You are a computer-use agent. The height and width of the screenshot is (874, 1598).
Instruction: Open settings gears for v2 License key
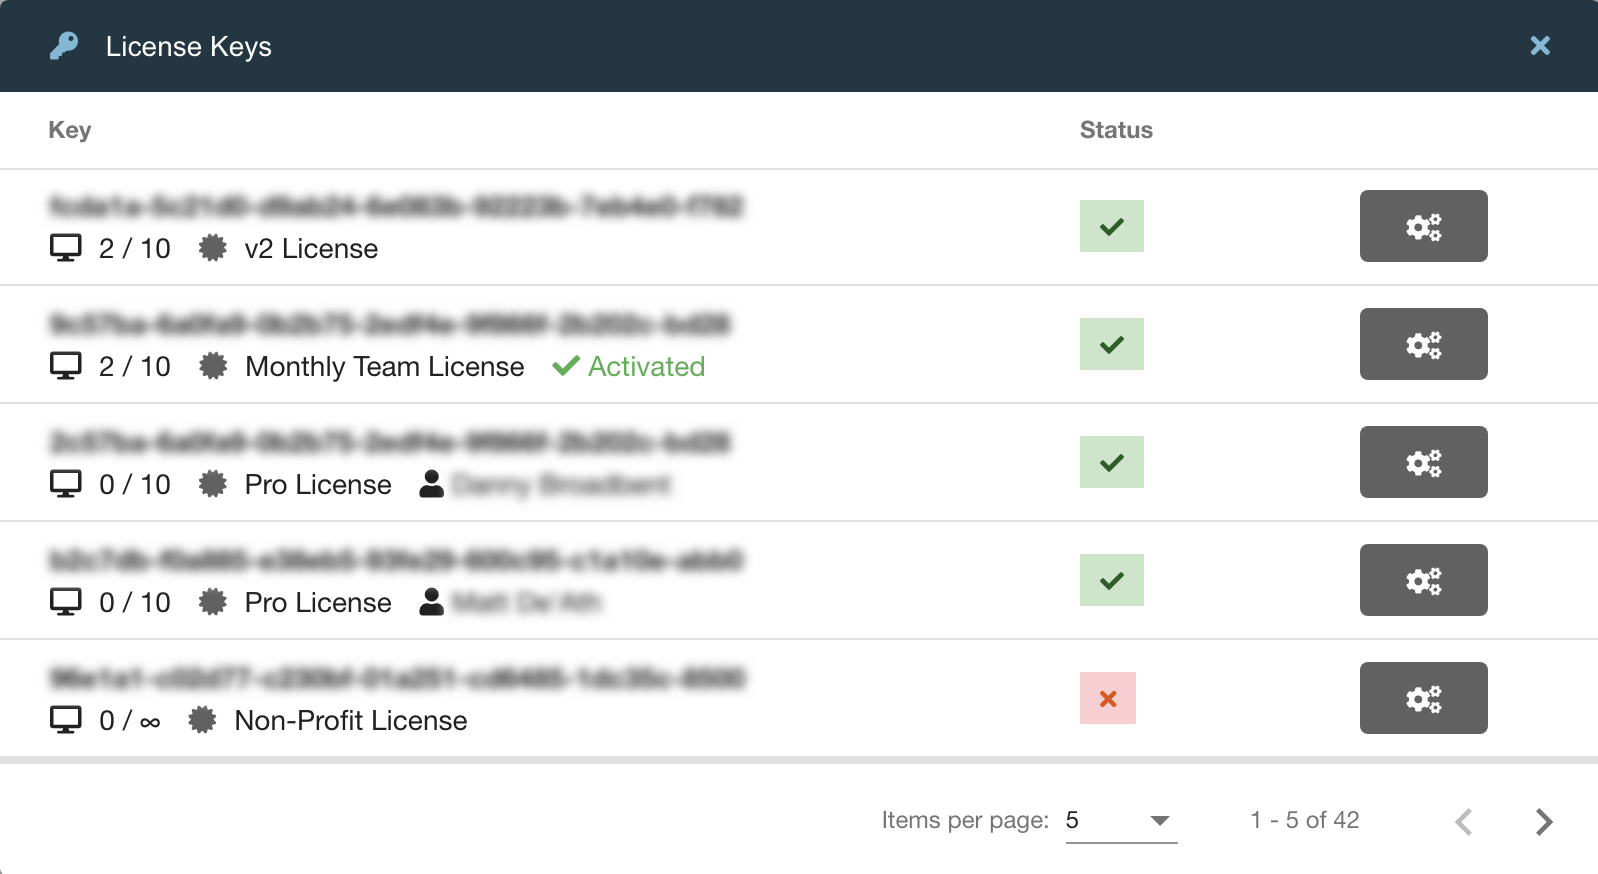(1423, 226)
